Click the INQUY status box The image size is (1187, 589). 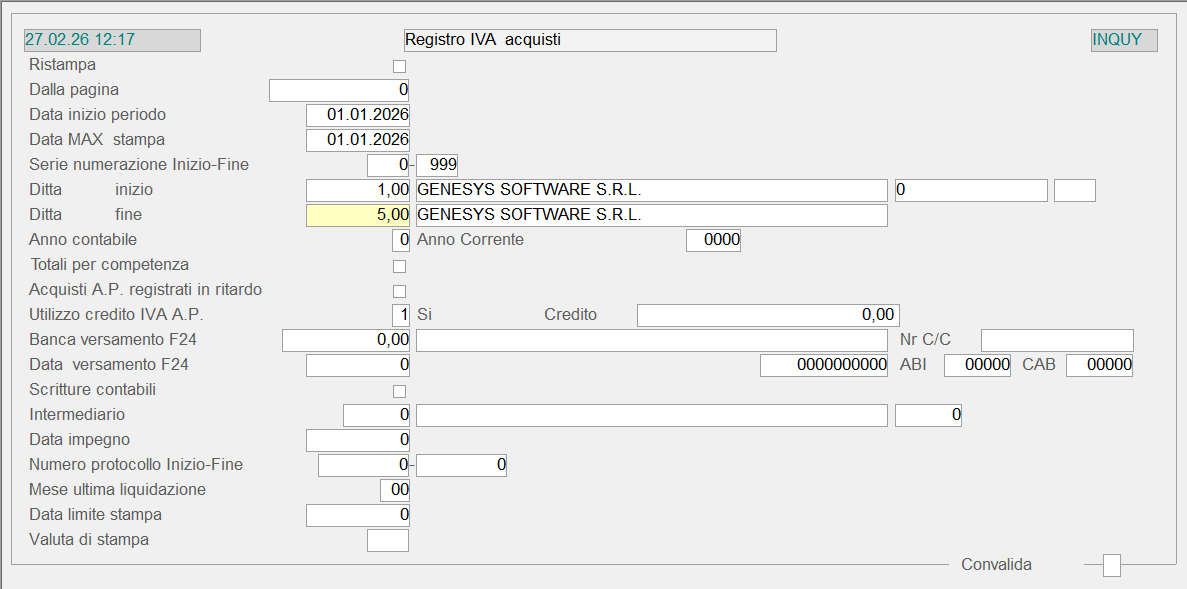click(1124, 40)
